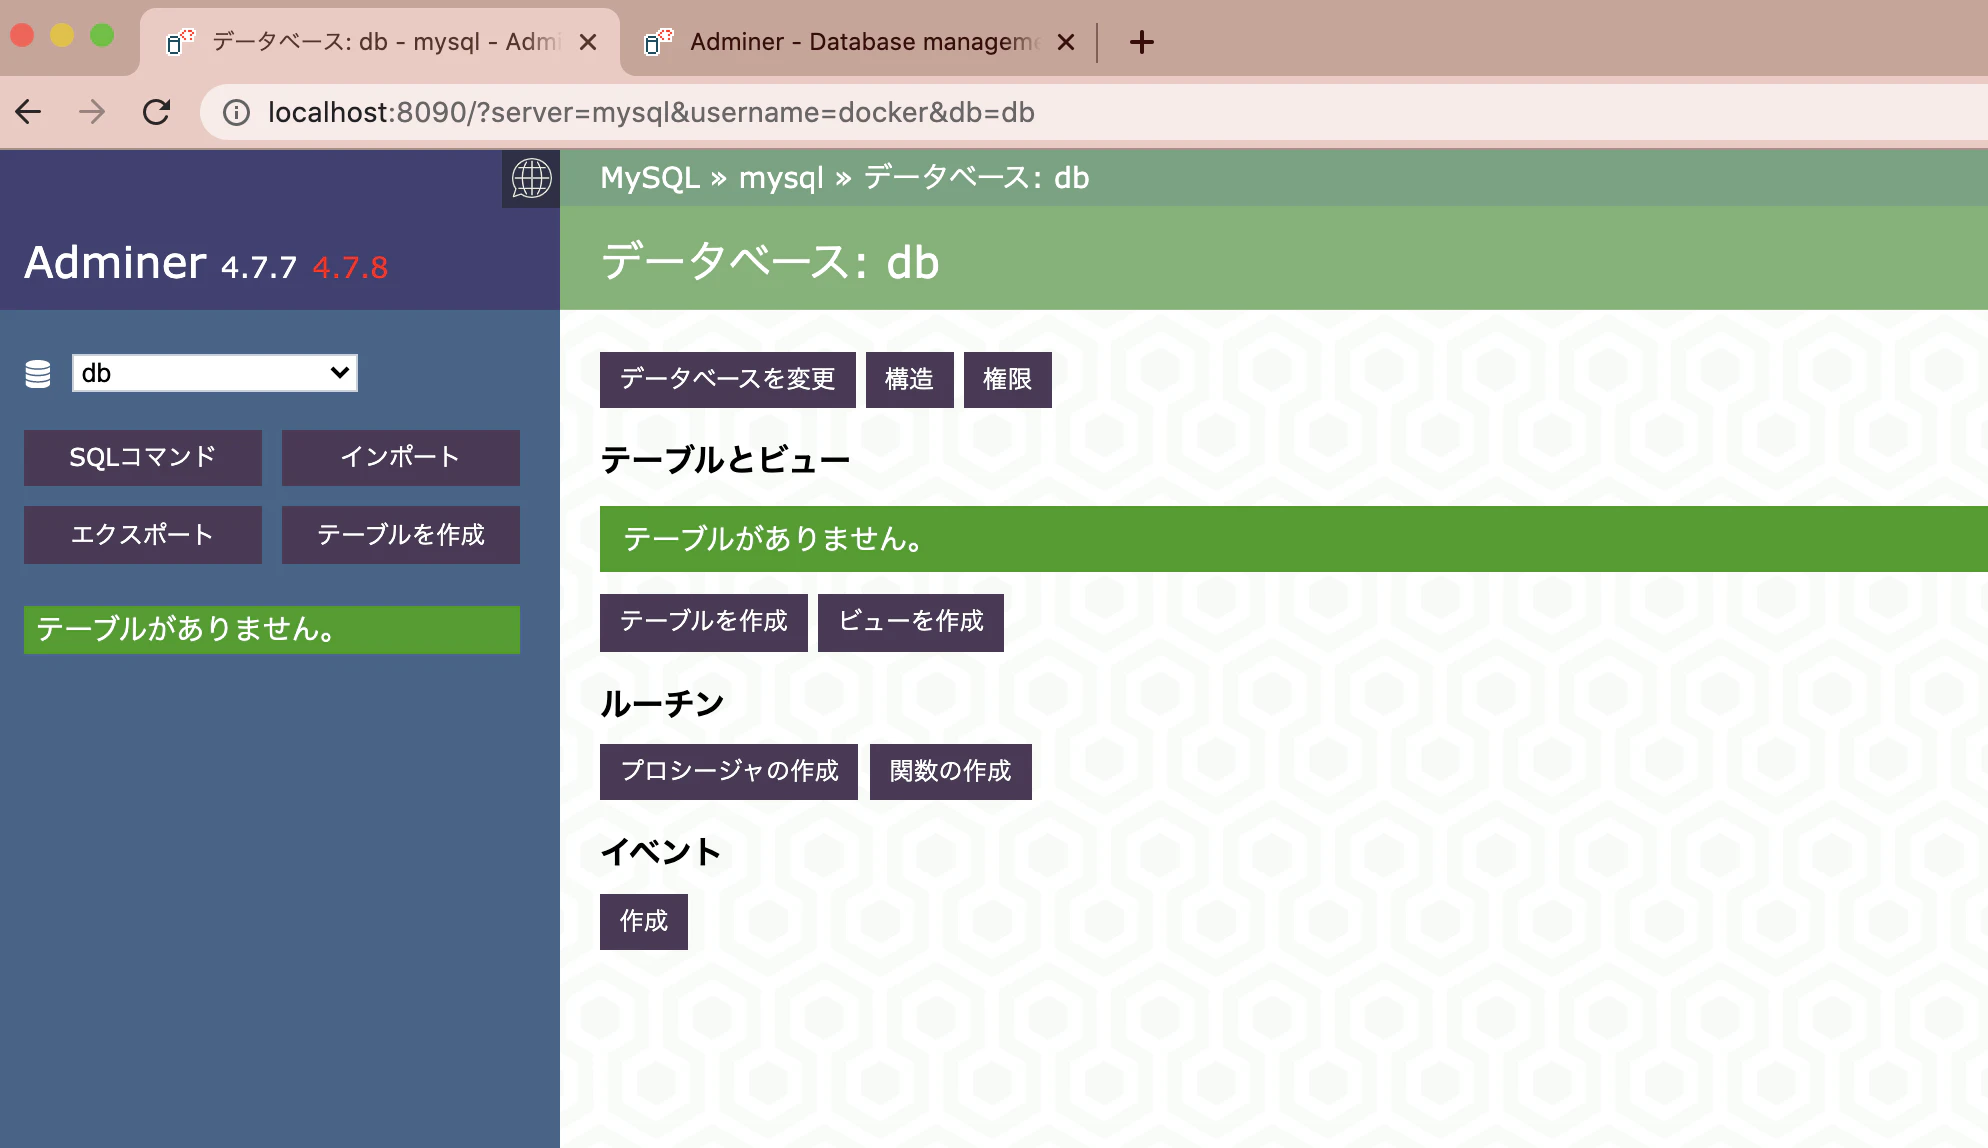
Task: Click the 4.7.8 new version link
Action: (350, 268)
